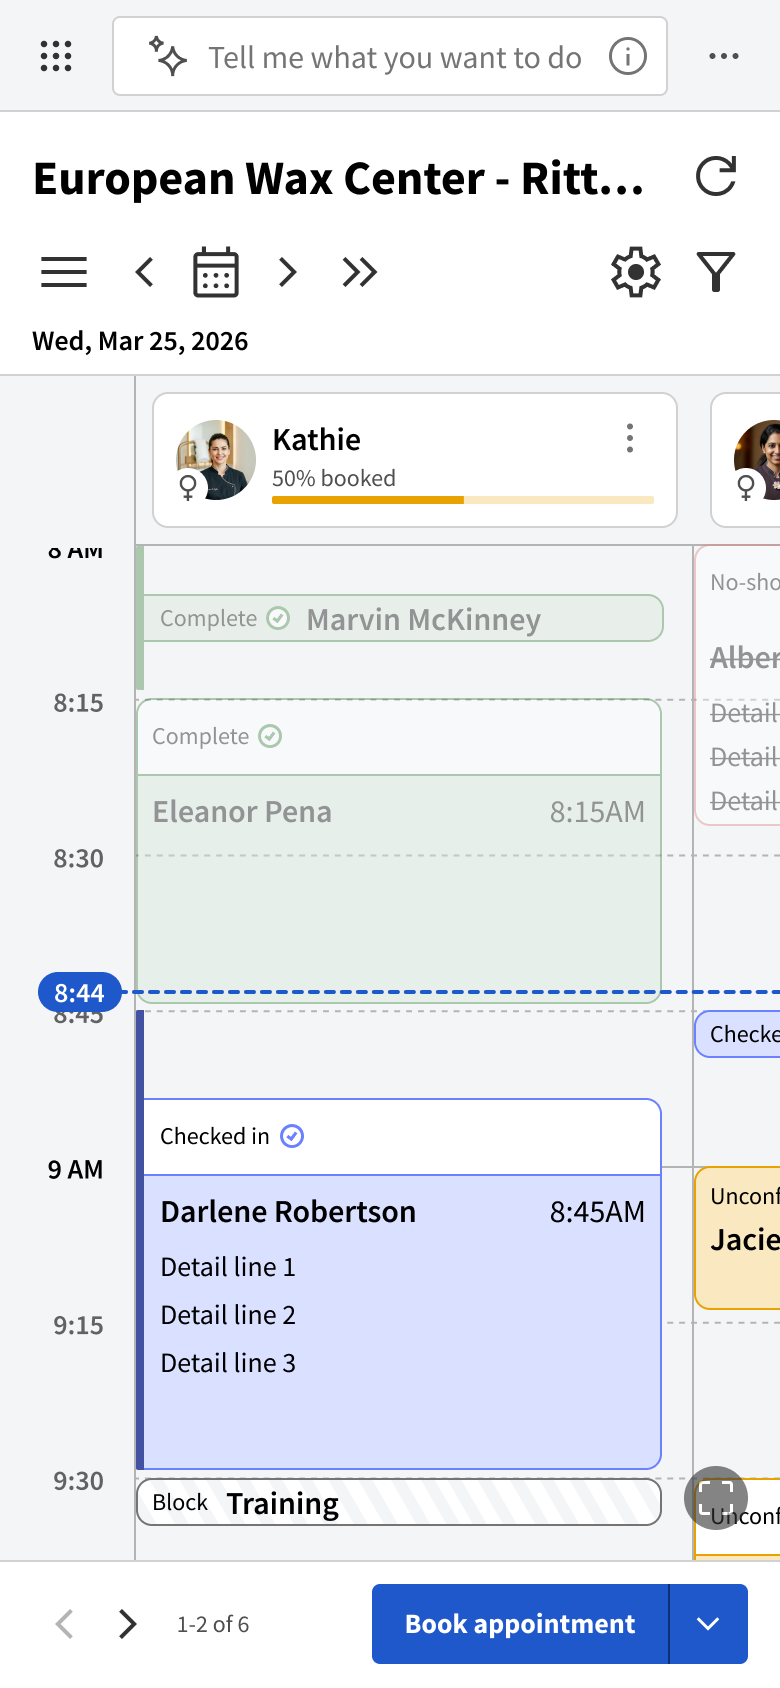The image size is (780, 1688).
Task: Select the Training block
Action: point(399,1502)
